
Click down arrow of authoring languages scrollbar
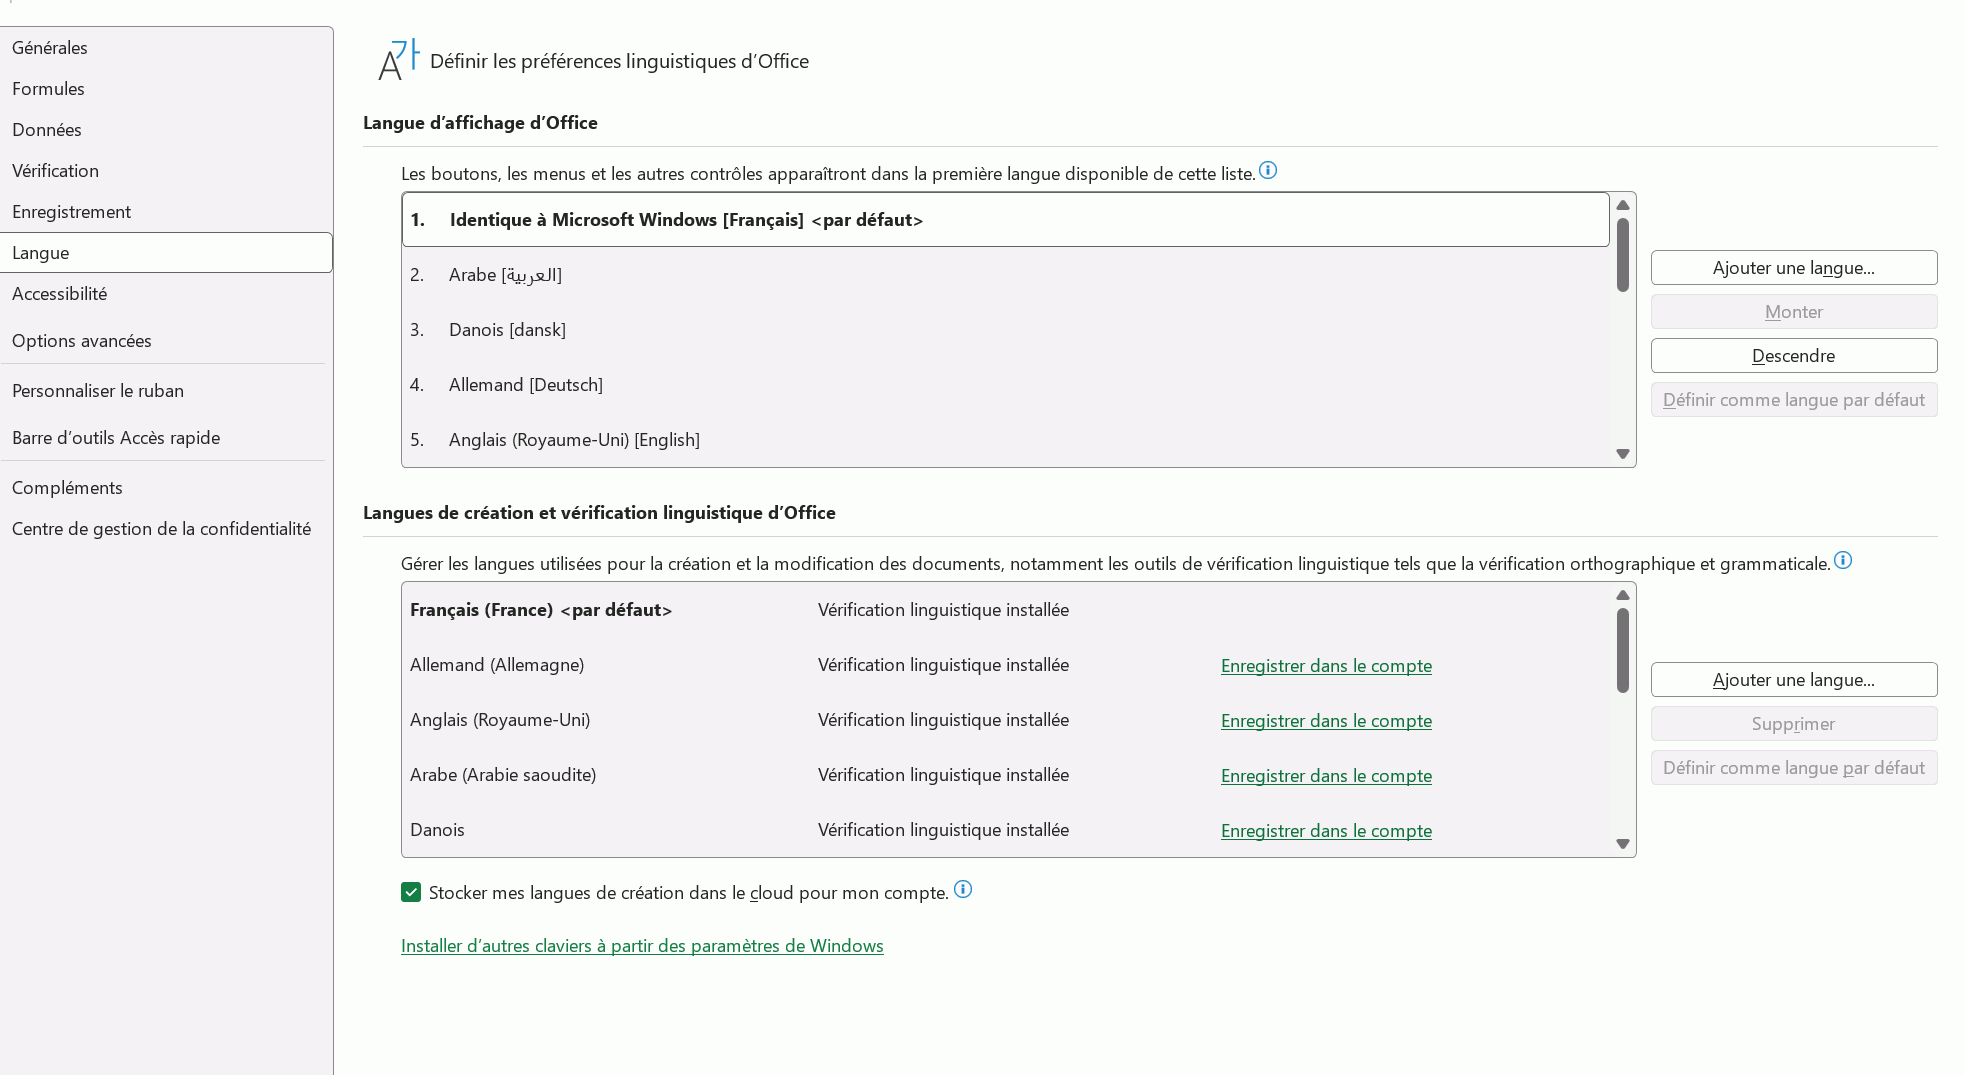1623,844
